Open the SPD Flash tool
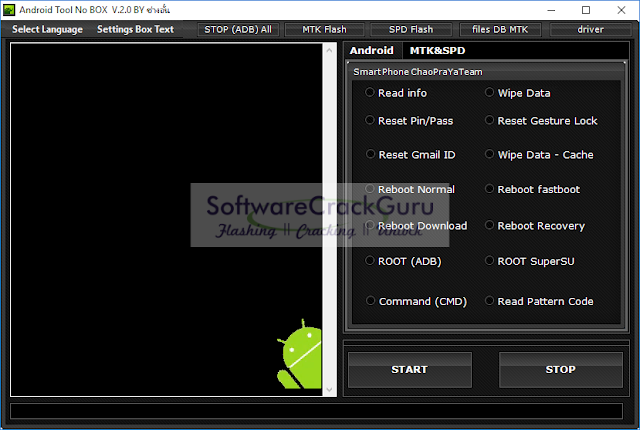 411,29
